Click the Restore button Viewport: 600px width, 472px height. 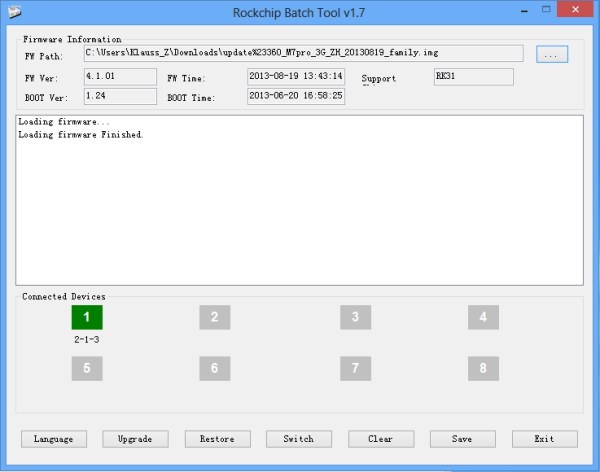point(217,439)
